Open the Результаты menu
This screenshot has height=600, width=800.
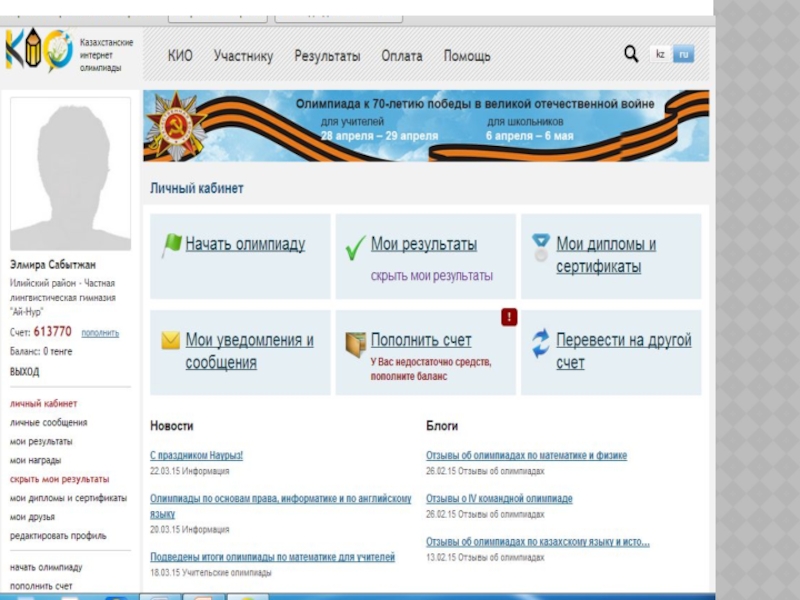pos(327,56)
